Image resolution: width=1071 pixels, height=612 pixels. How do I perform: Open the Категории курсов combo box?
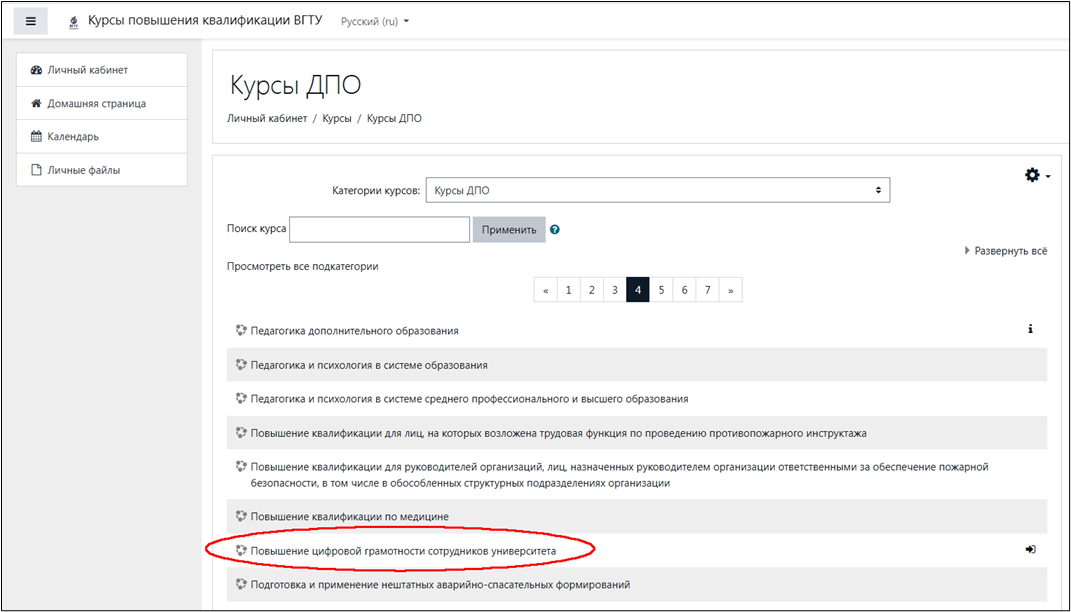(657, 190)
